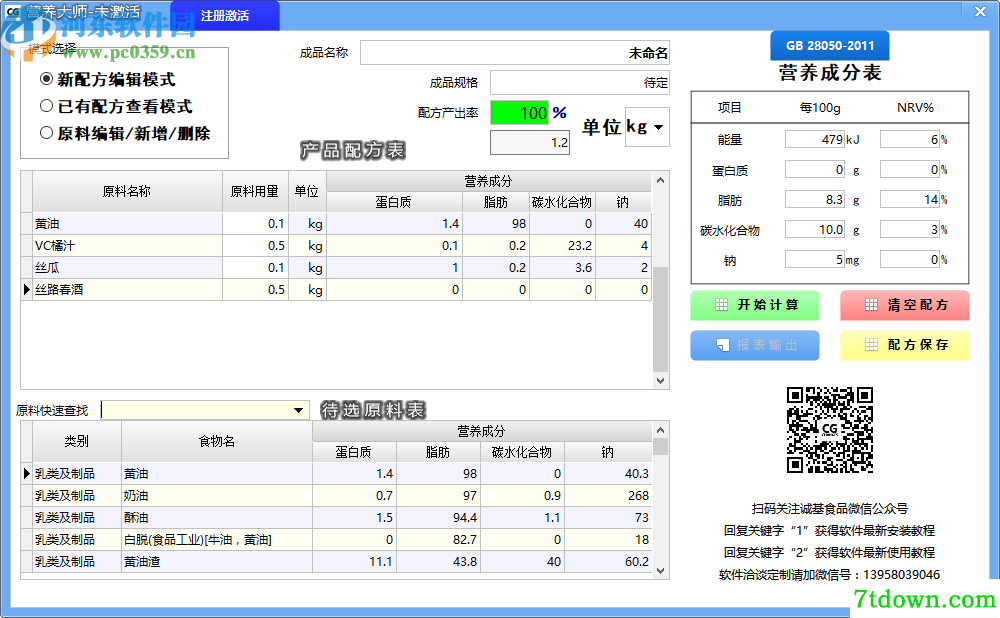Viewport: 1000px width, 618px height.
Task: Select 酥油 in the 待选原料表
Action: pyautogui.click(x=336, y=517)
